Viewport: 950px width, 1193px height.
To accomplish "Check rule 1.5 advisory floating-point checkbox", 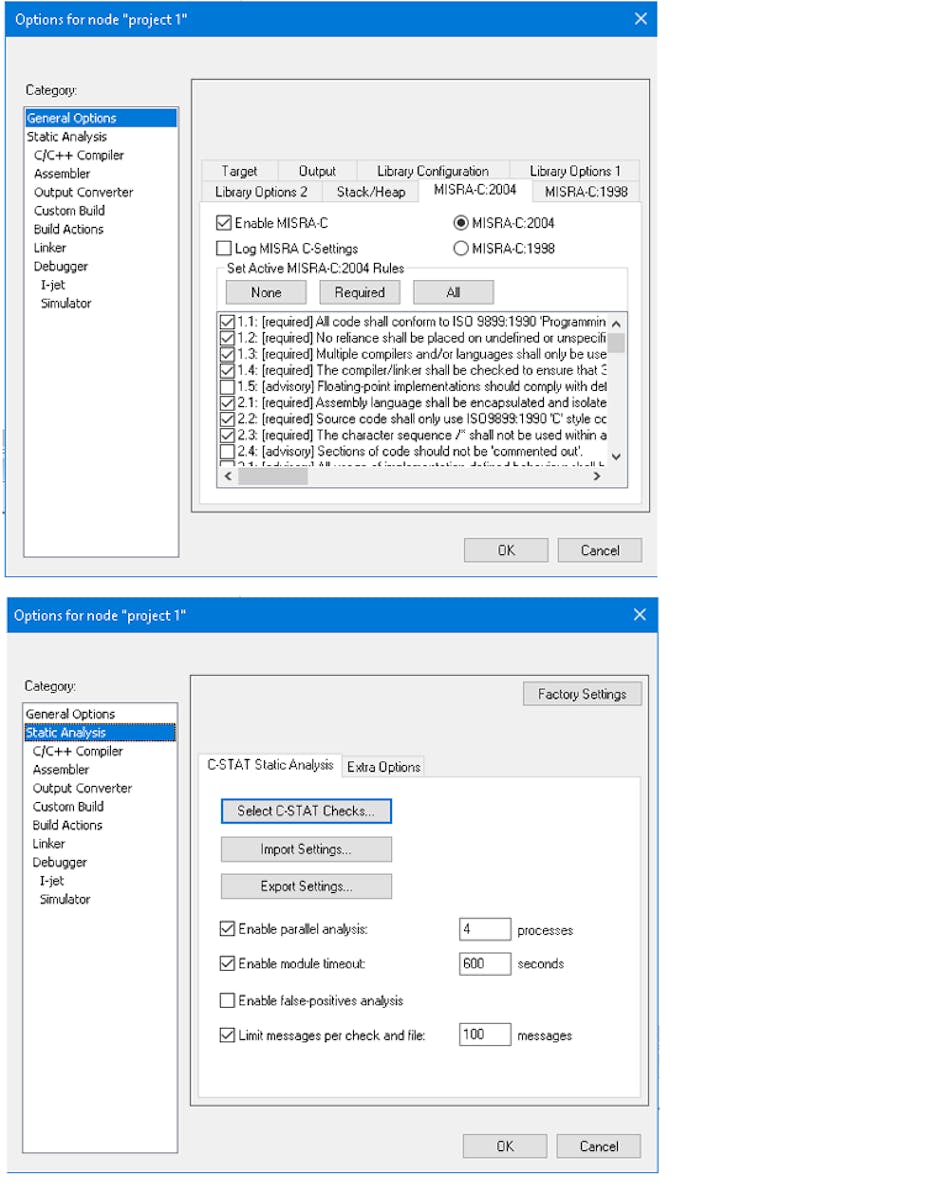I will click(227, 385).
